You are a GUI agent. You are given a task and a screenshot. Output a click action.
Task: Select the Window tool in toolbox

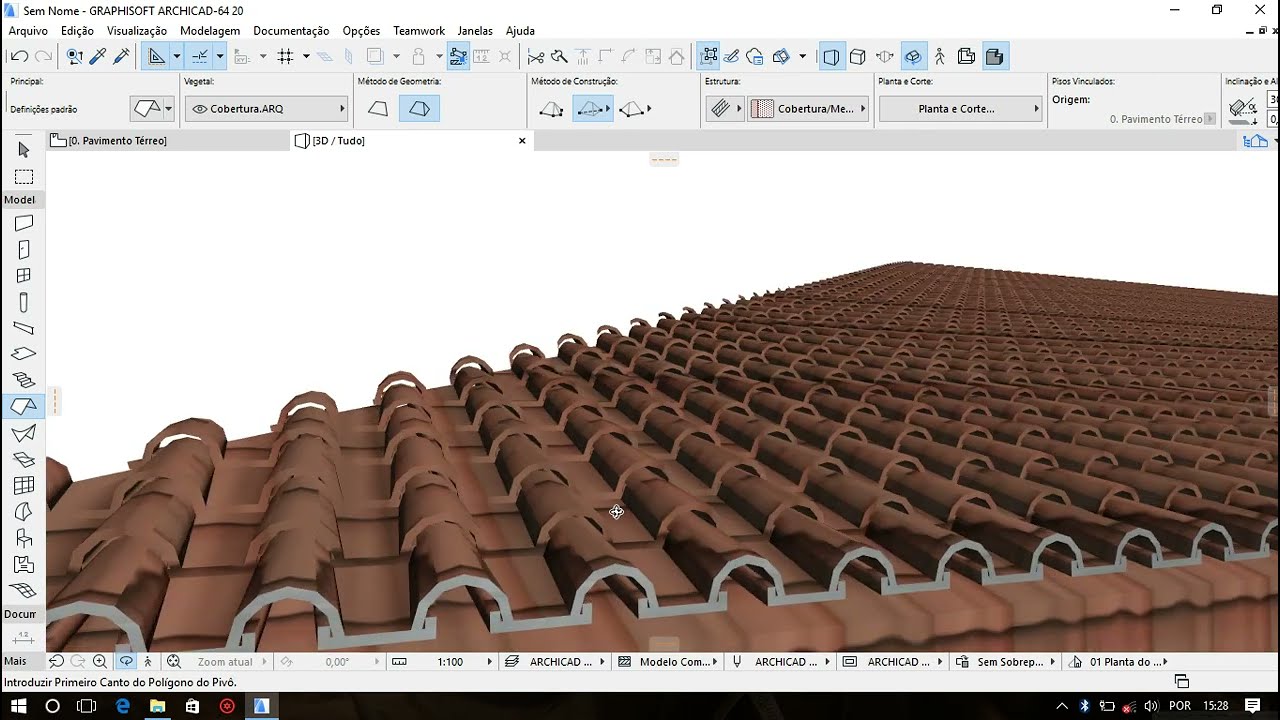(24, 276)
